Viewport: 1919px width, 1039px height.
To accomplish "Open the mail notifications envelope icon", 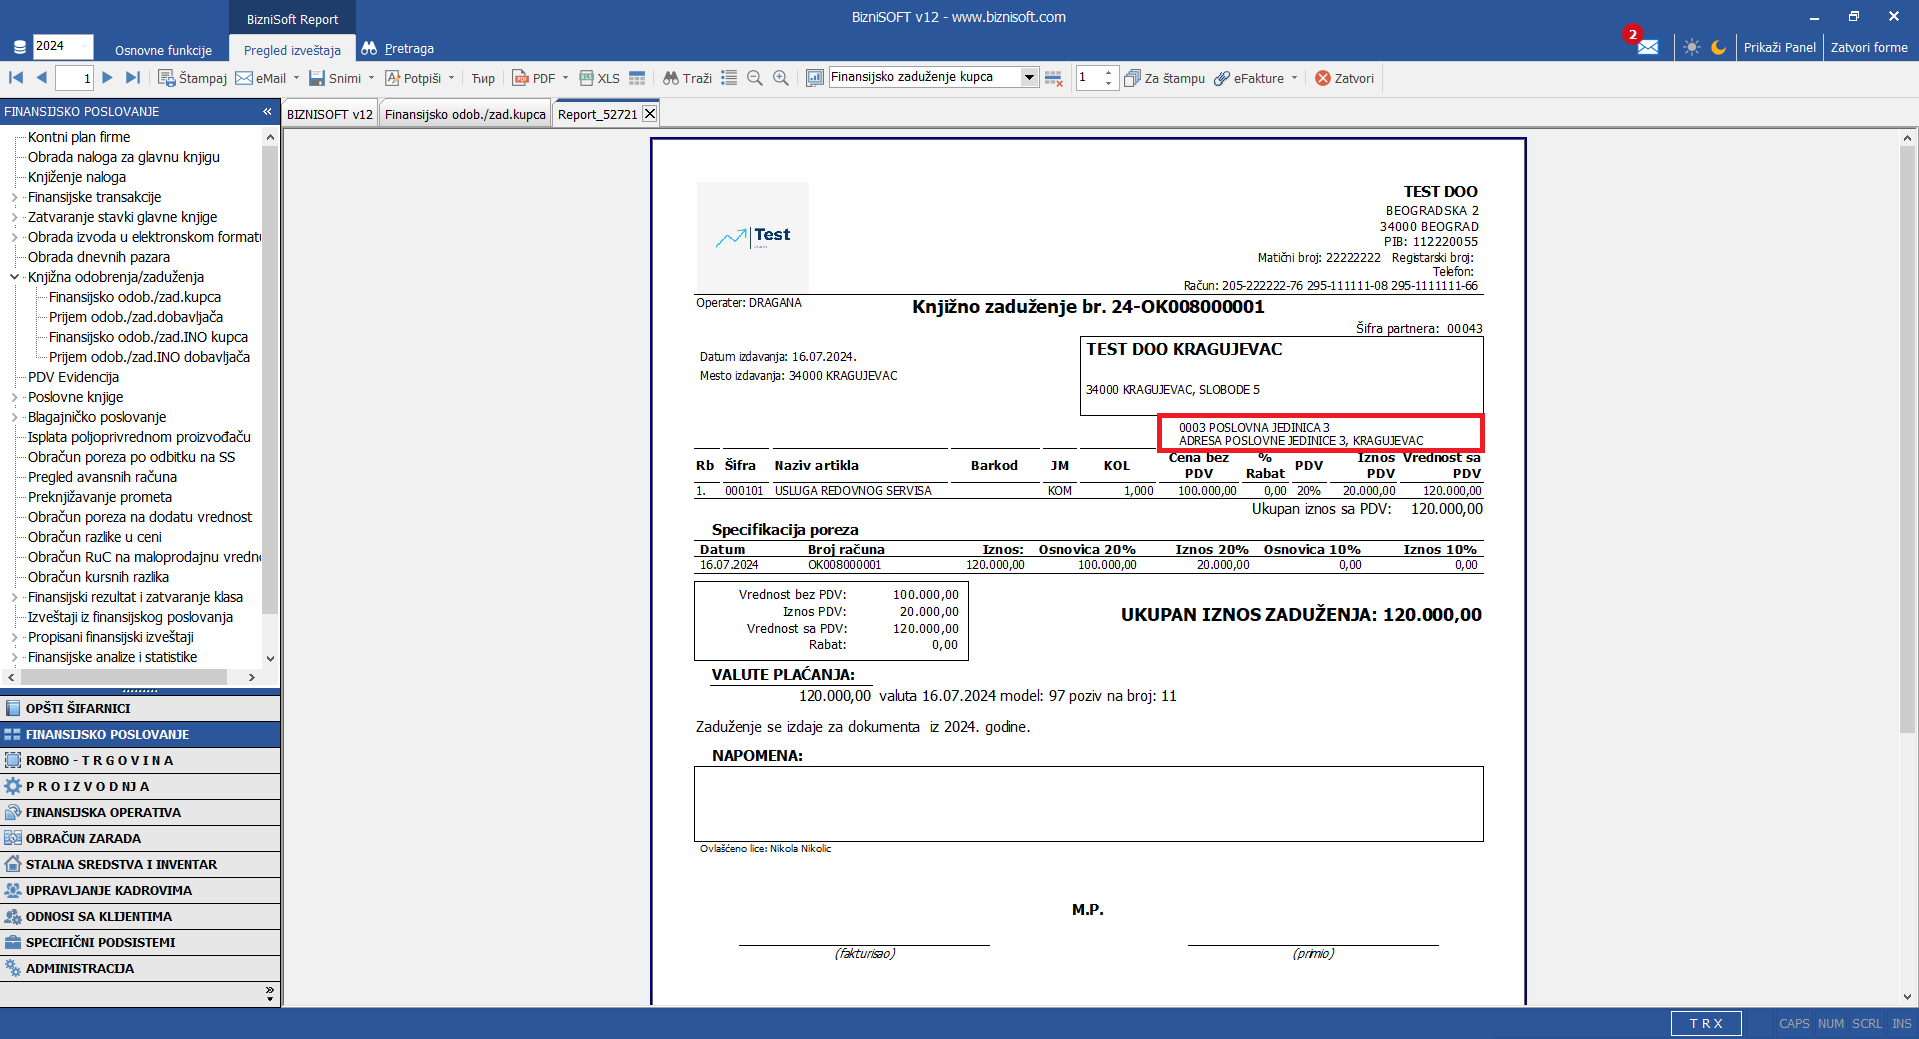I will point(1647,47).
